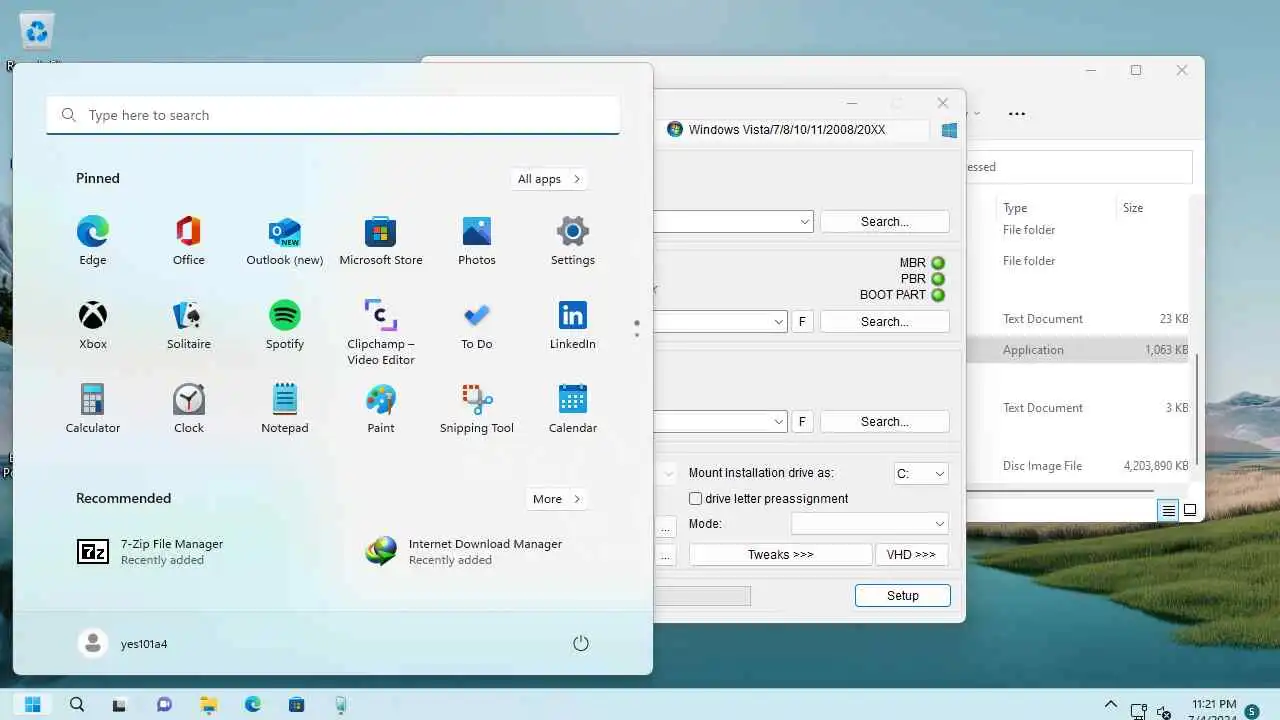Switch to large thumbnails view in File Explorer

pos(1190,510)
